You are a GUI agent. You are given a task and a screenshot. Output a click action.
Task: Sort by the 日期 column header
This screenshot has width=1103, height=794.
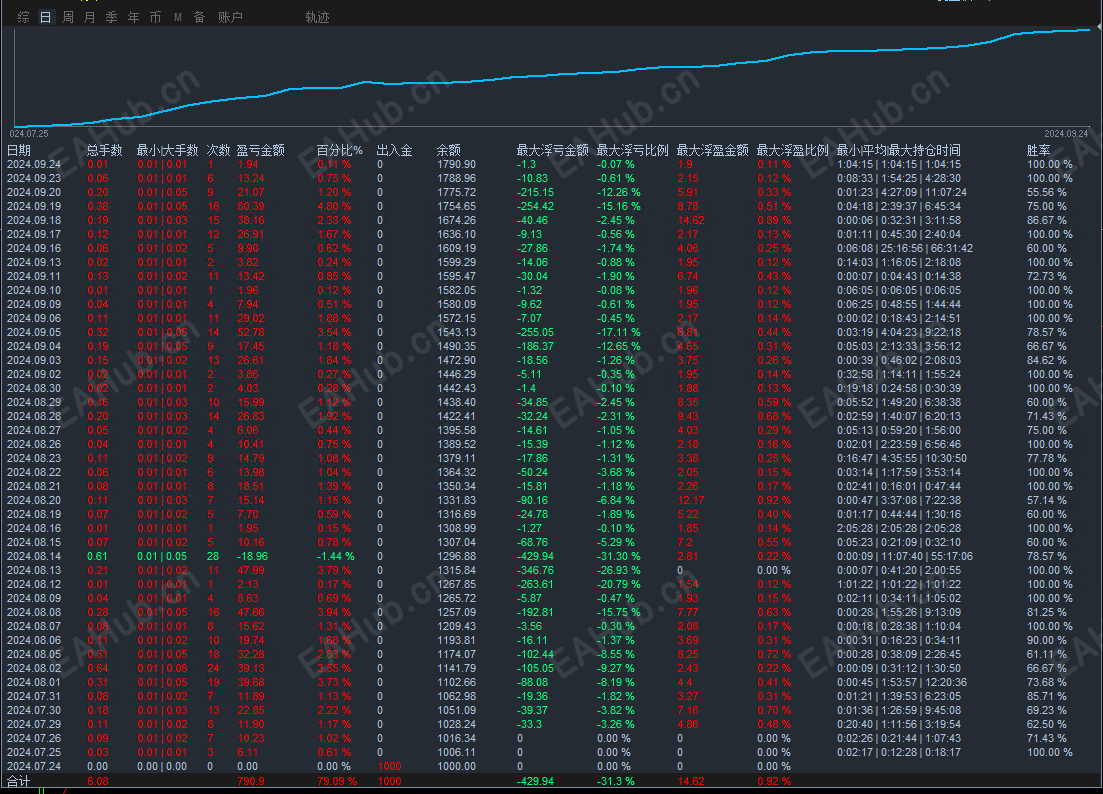click(x=19, y=150)
